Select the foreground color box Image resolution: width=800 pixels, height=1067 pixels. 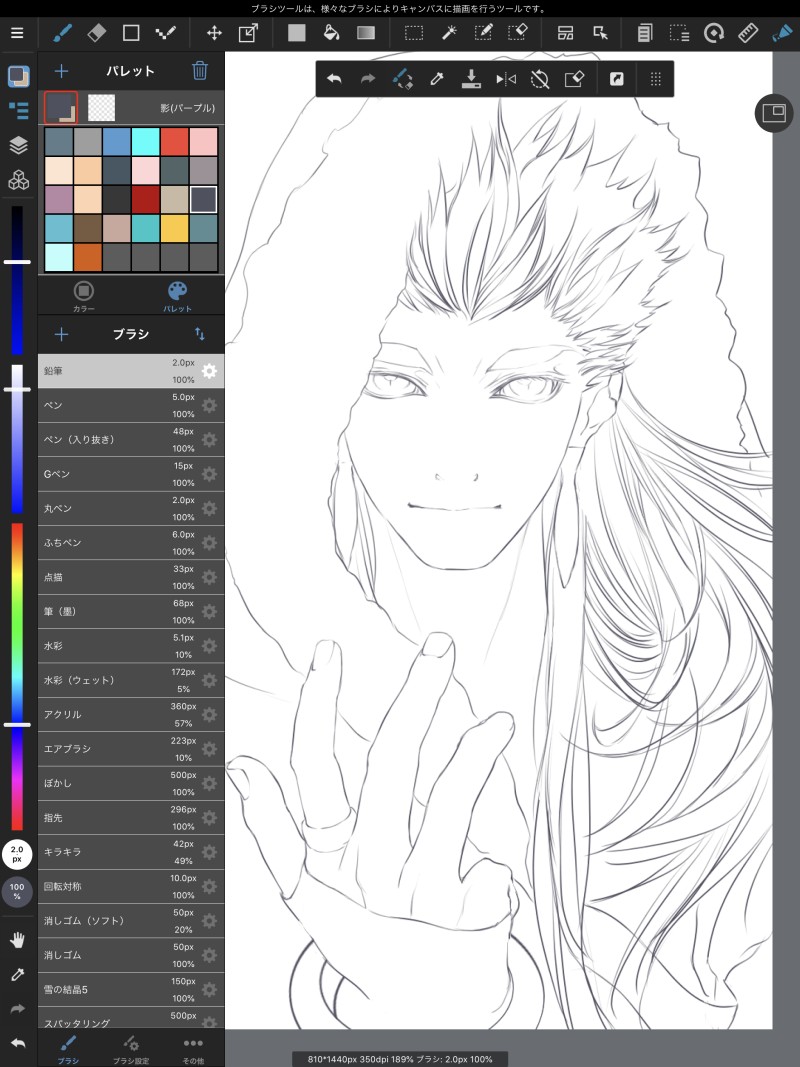[x=61, y=108]
